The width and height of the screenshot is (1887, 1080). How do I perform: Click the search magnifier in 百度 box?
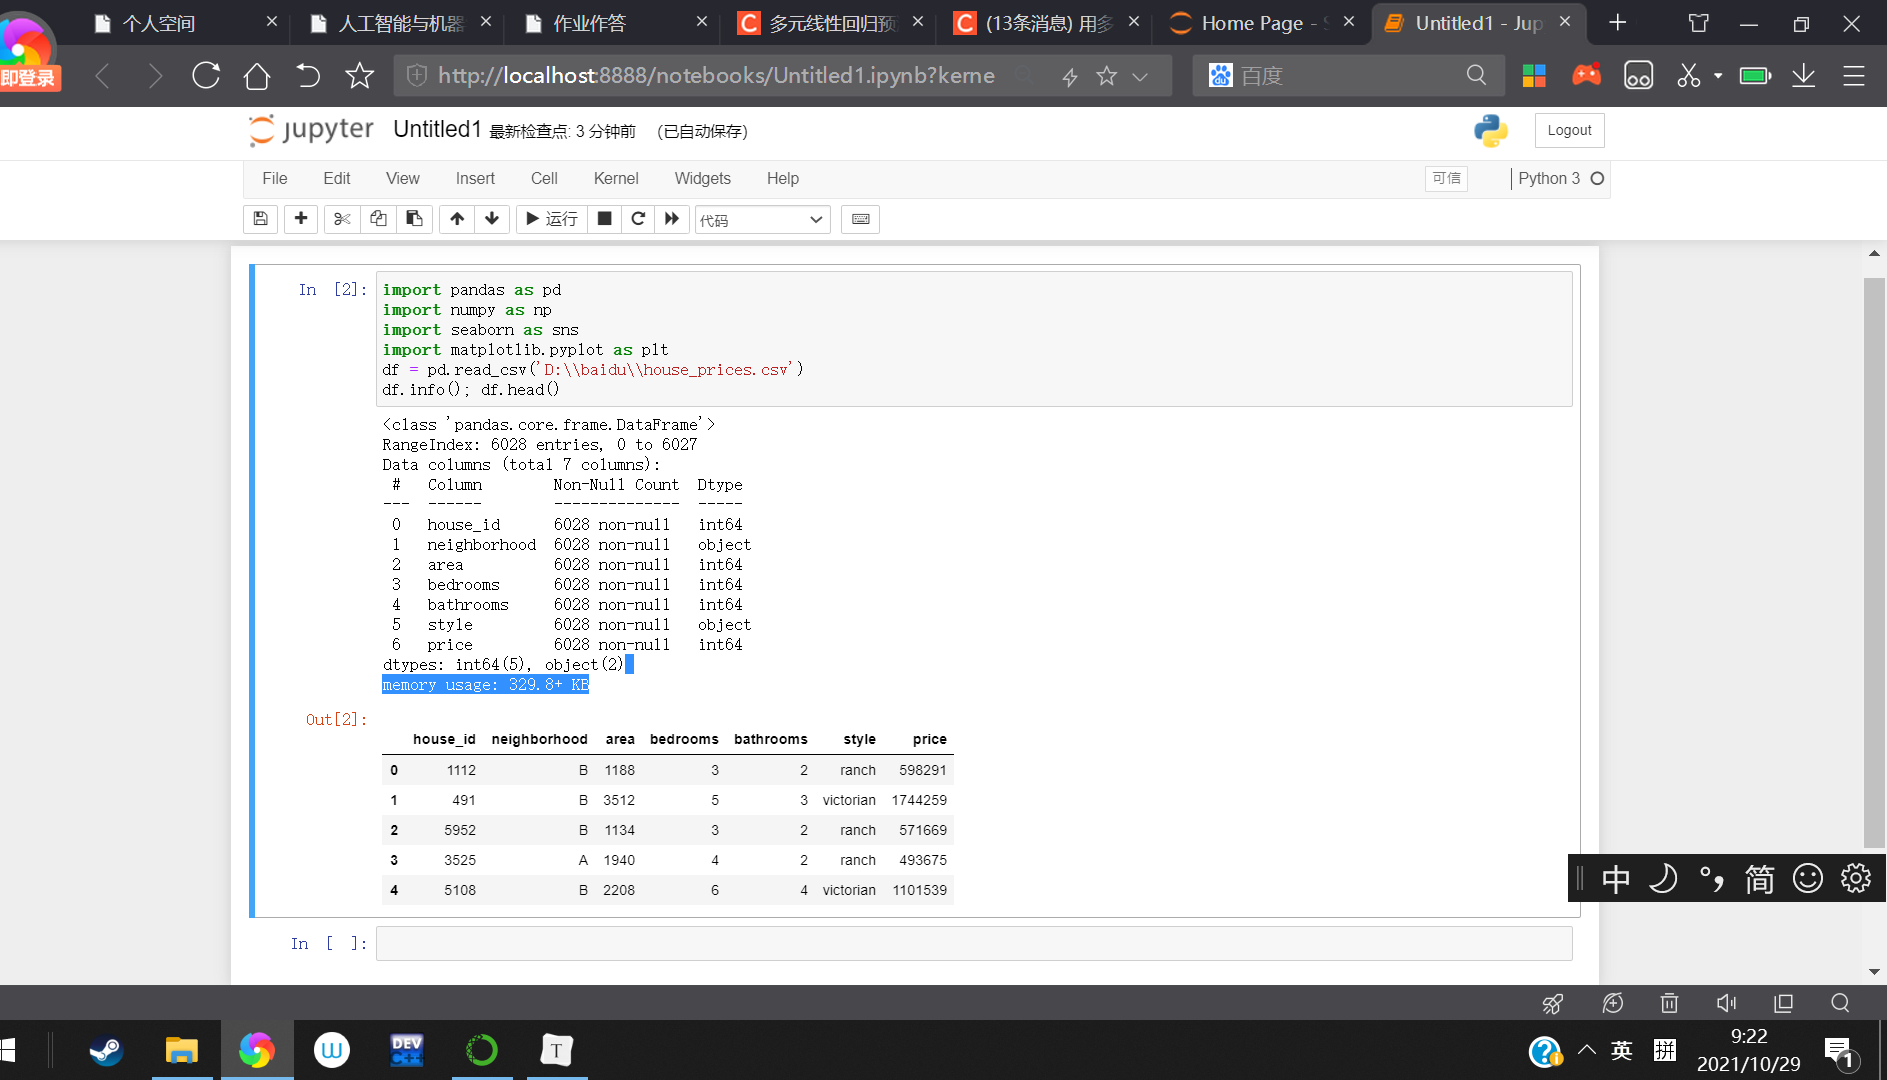[x=1476, y=75]
